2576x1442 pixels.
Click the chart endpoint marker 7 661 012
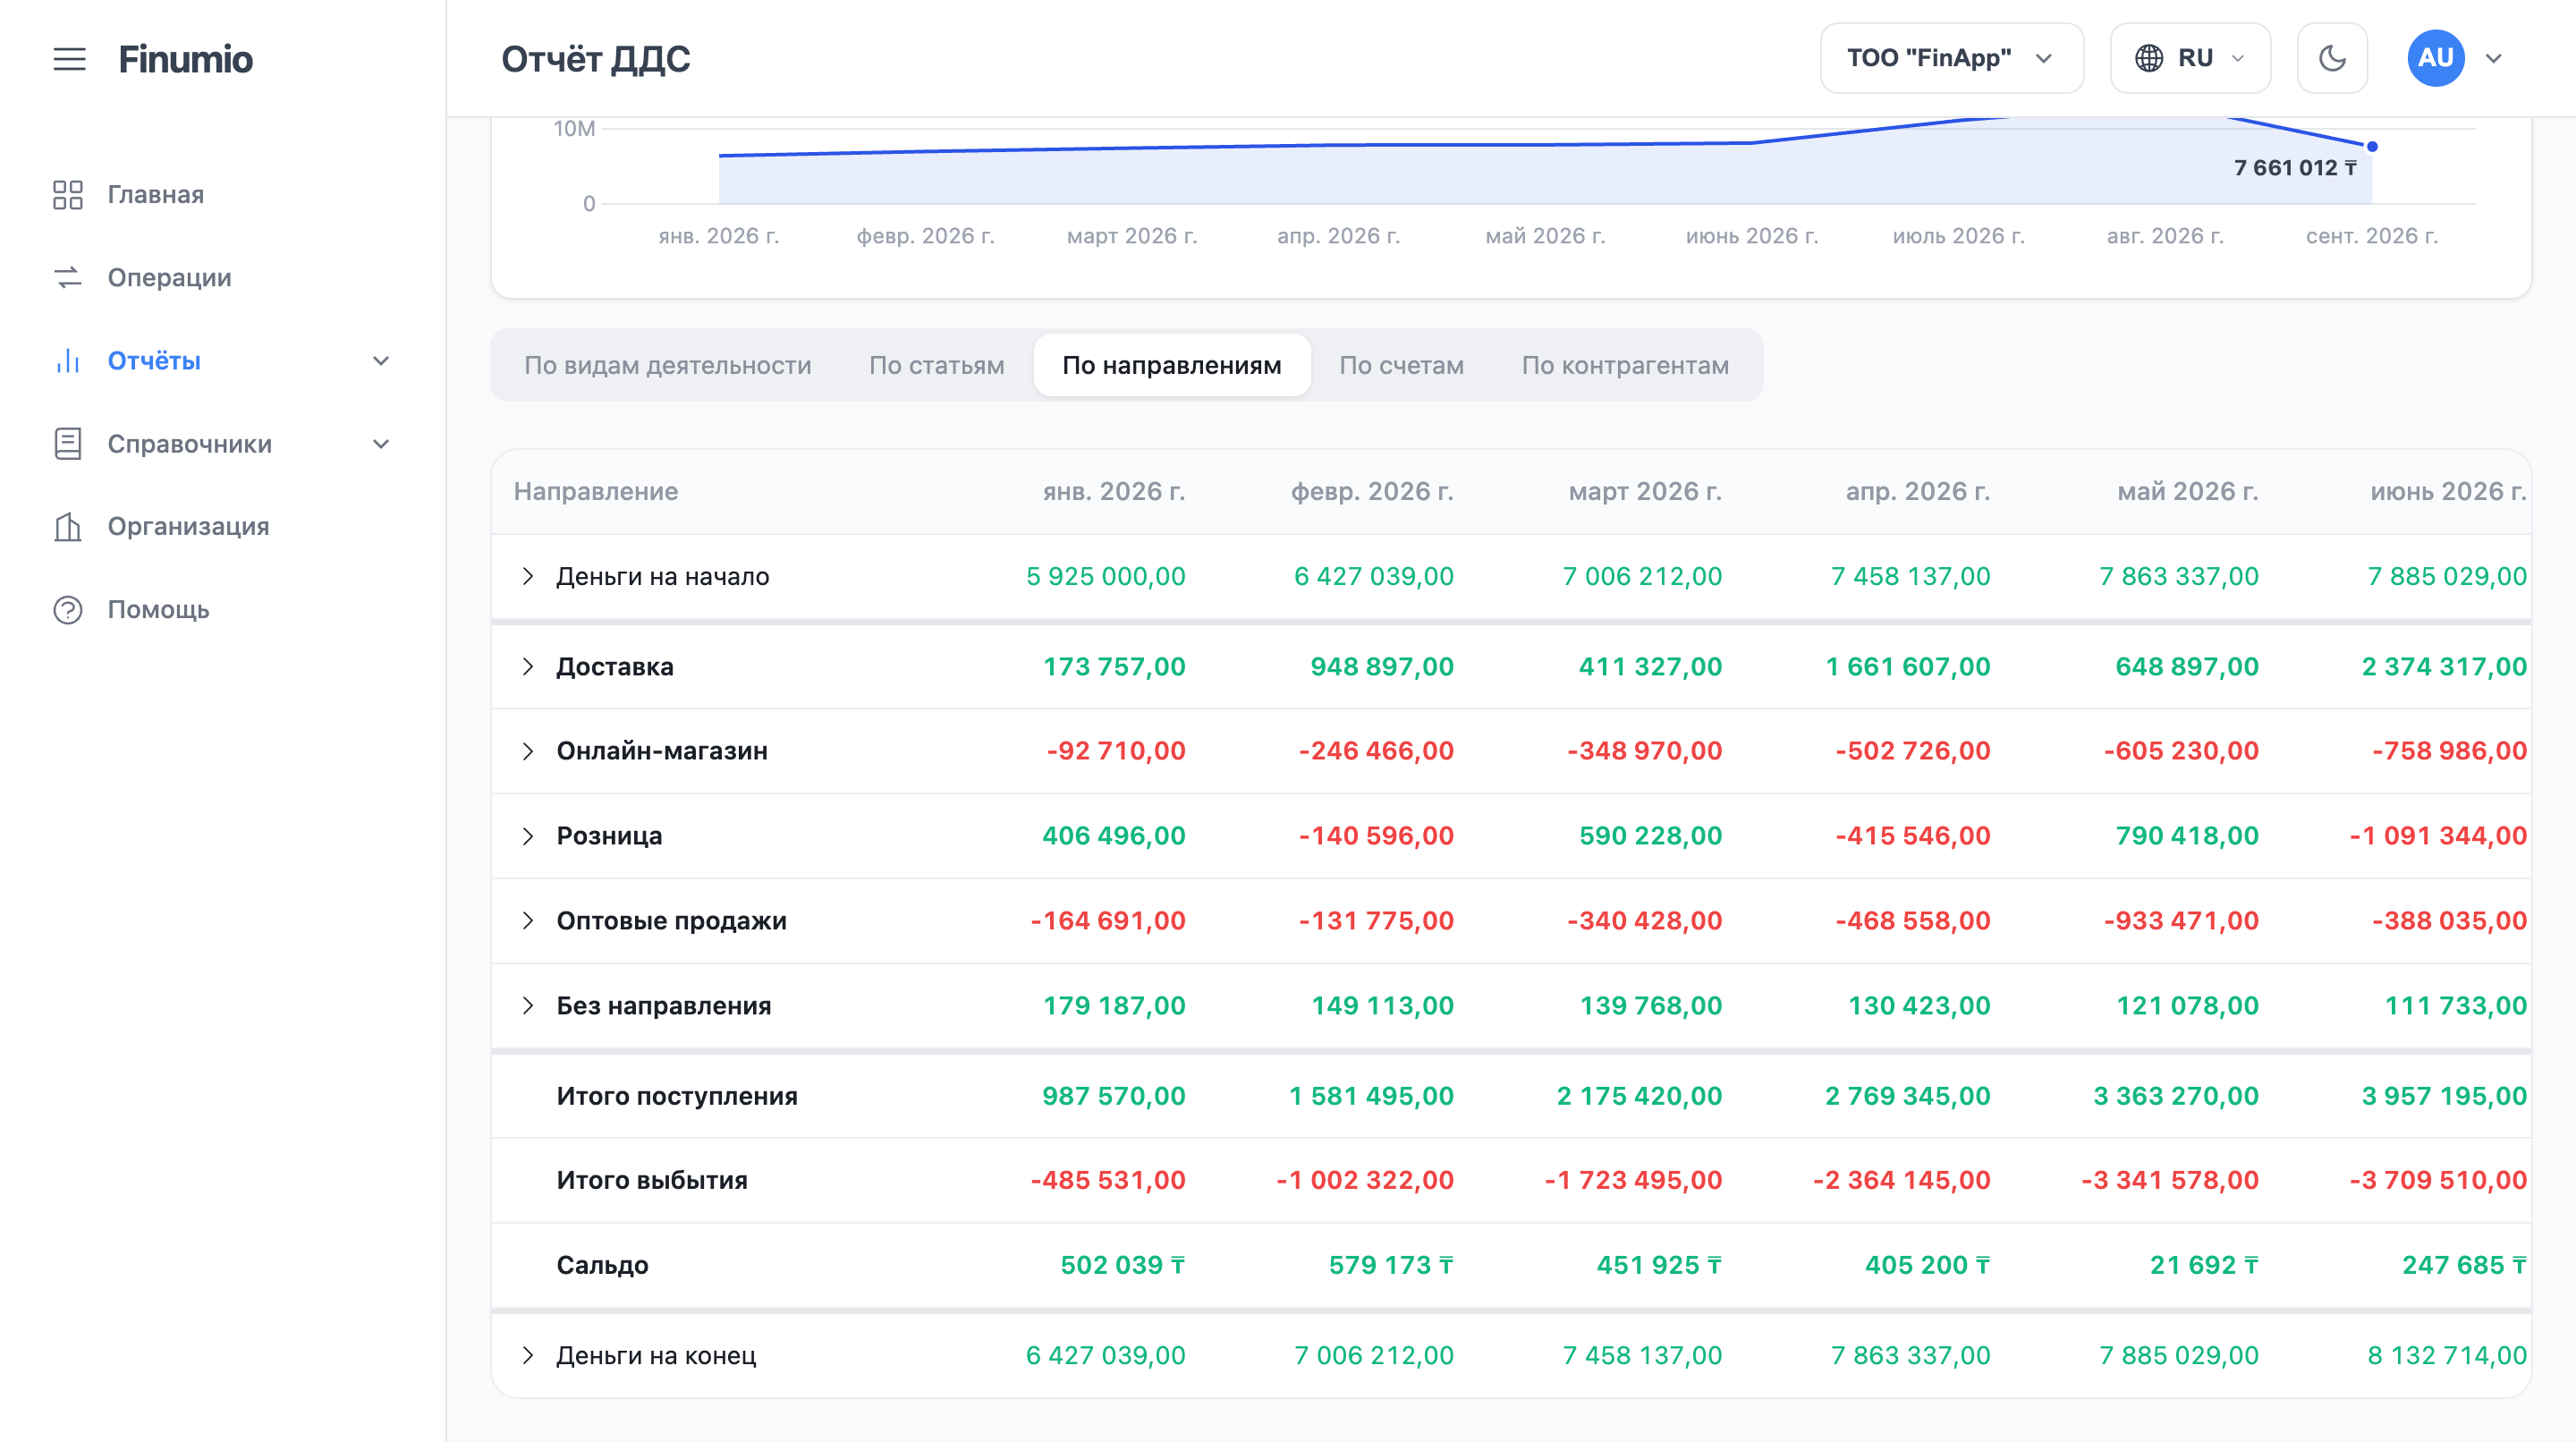click(2372, 147)
